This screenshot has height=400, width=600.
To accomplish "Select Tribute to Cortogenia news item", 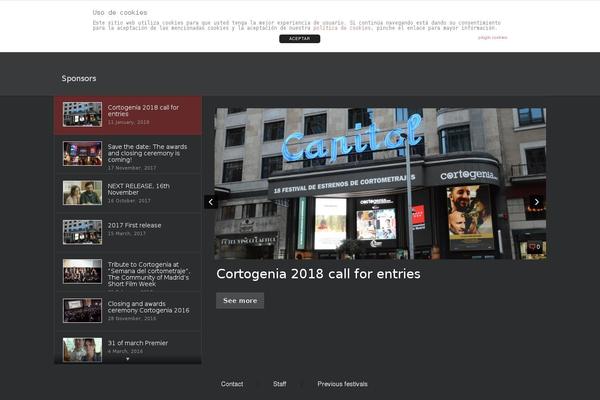I will pos(128,272).
